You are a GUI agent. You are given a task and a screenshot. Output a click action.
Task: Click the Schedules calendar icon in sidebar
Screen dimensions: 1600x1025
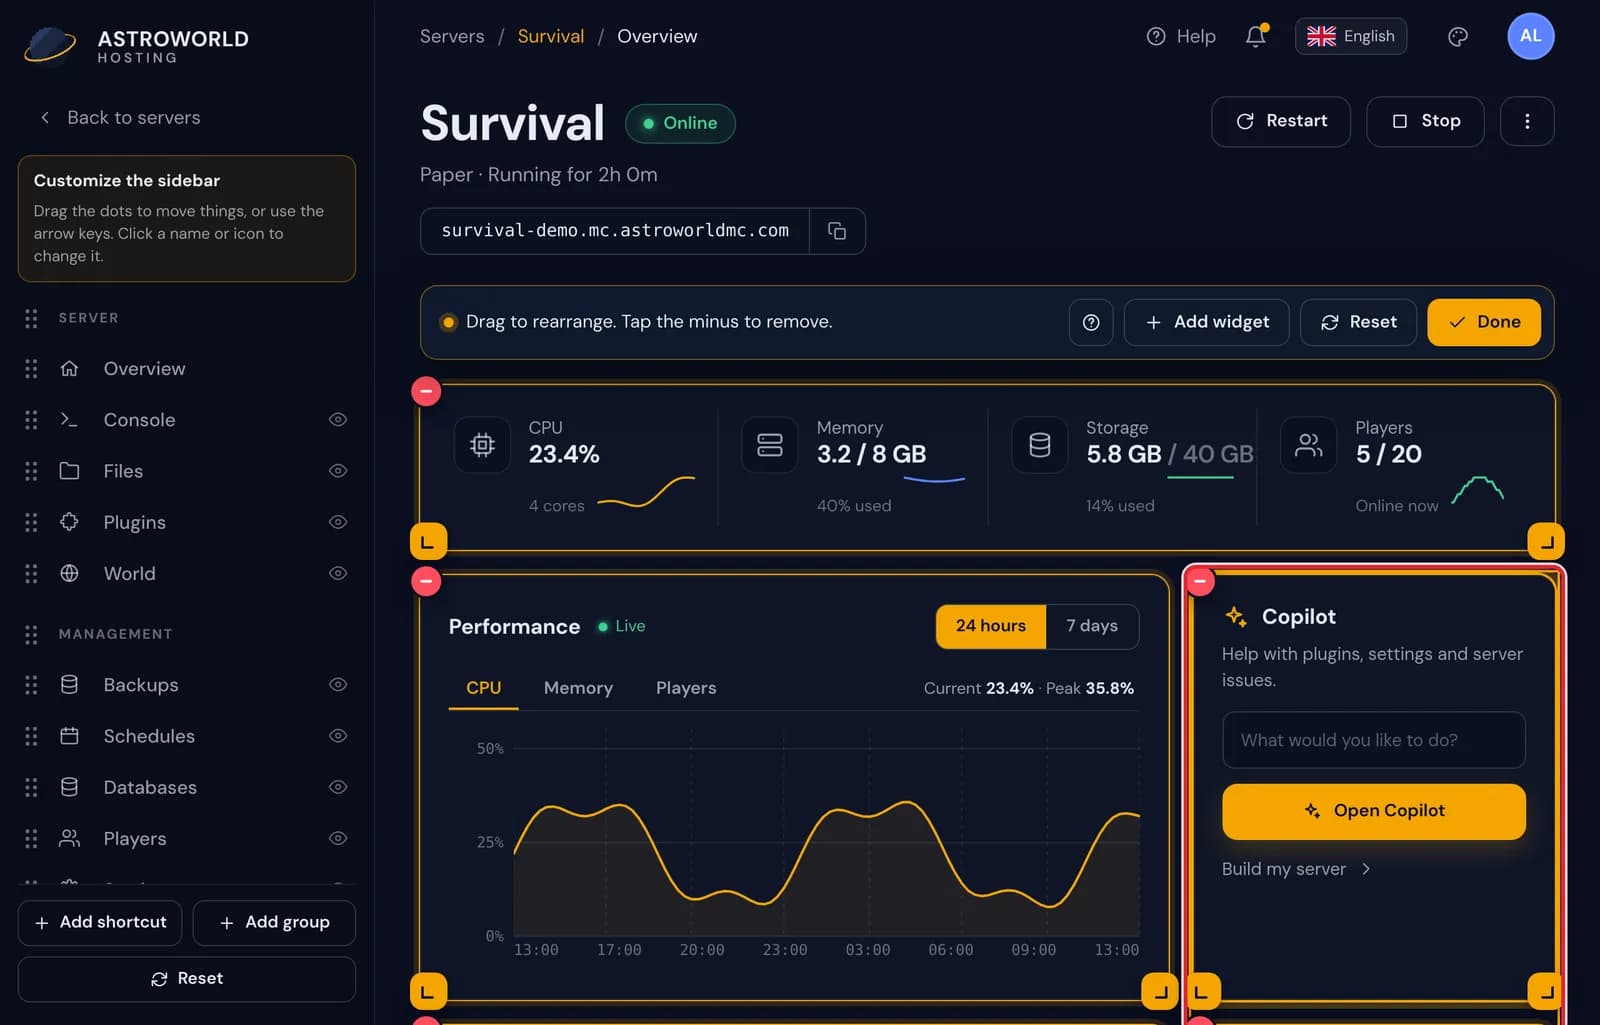coord(69,736)
